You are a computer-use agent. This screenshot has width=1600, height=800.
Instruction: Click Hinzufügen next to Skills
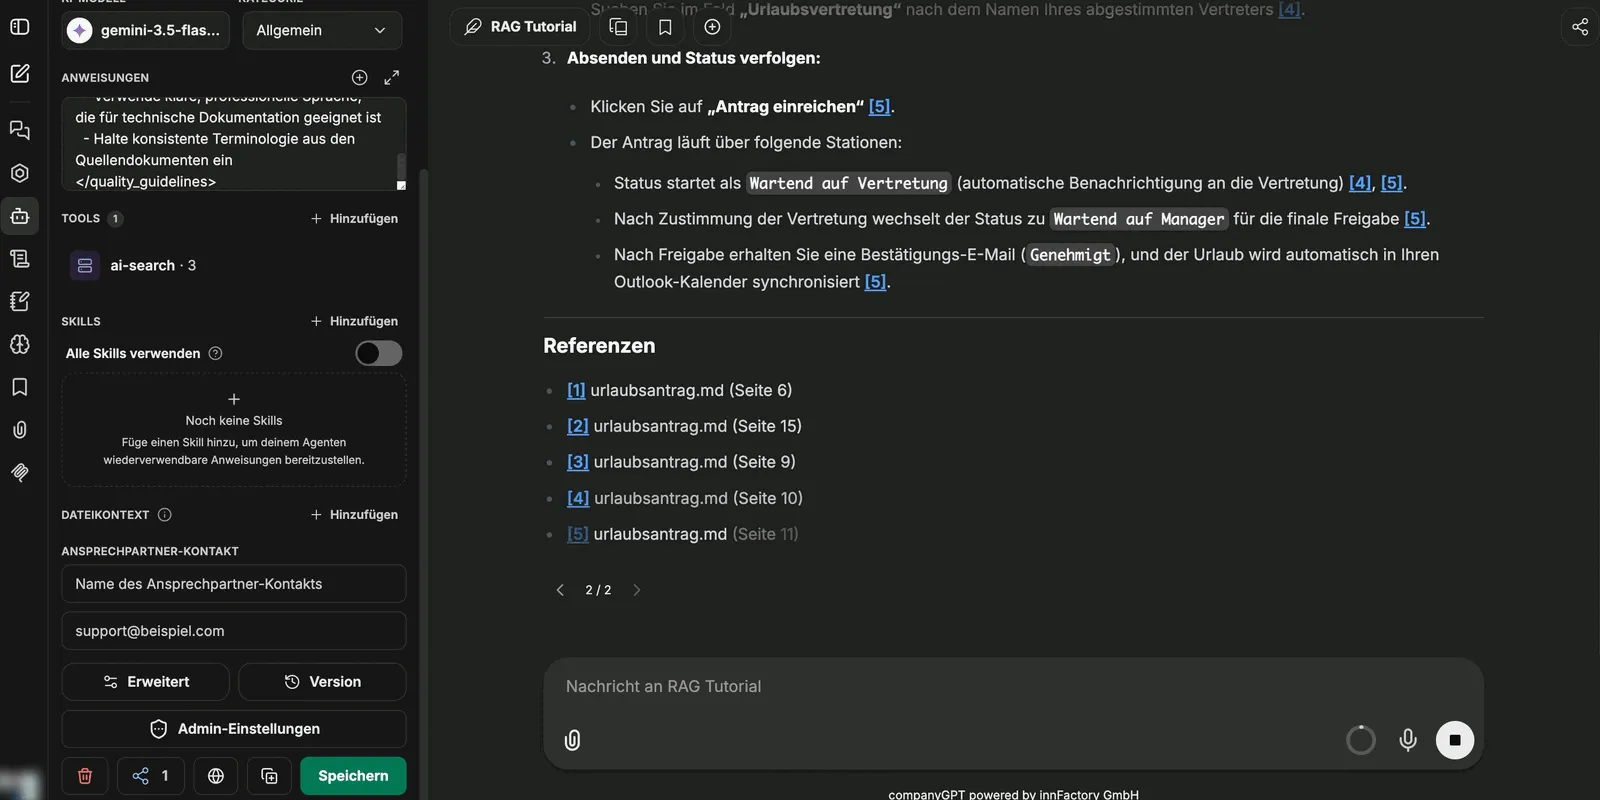tap(354, 321)
